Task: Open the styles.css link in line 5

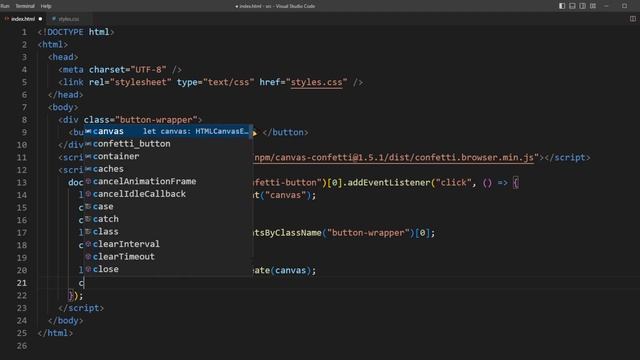Action: [x=316, y=82]
